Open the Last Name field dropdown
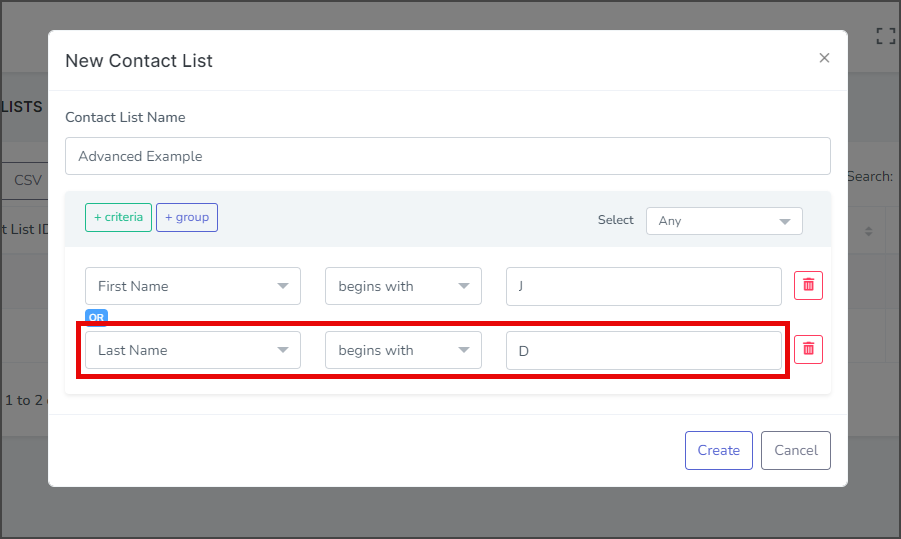The height and width of the screenshot is (539, 901). tap(192, 350)
